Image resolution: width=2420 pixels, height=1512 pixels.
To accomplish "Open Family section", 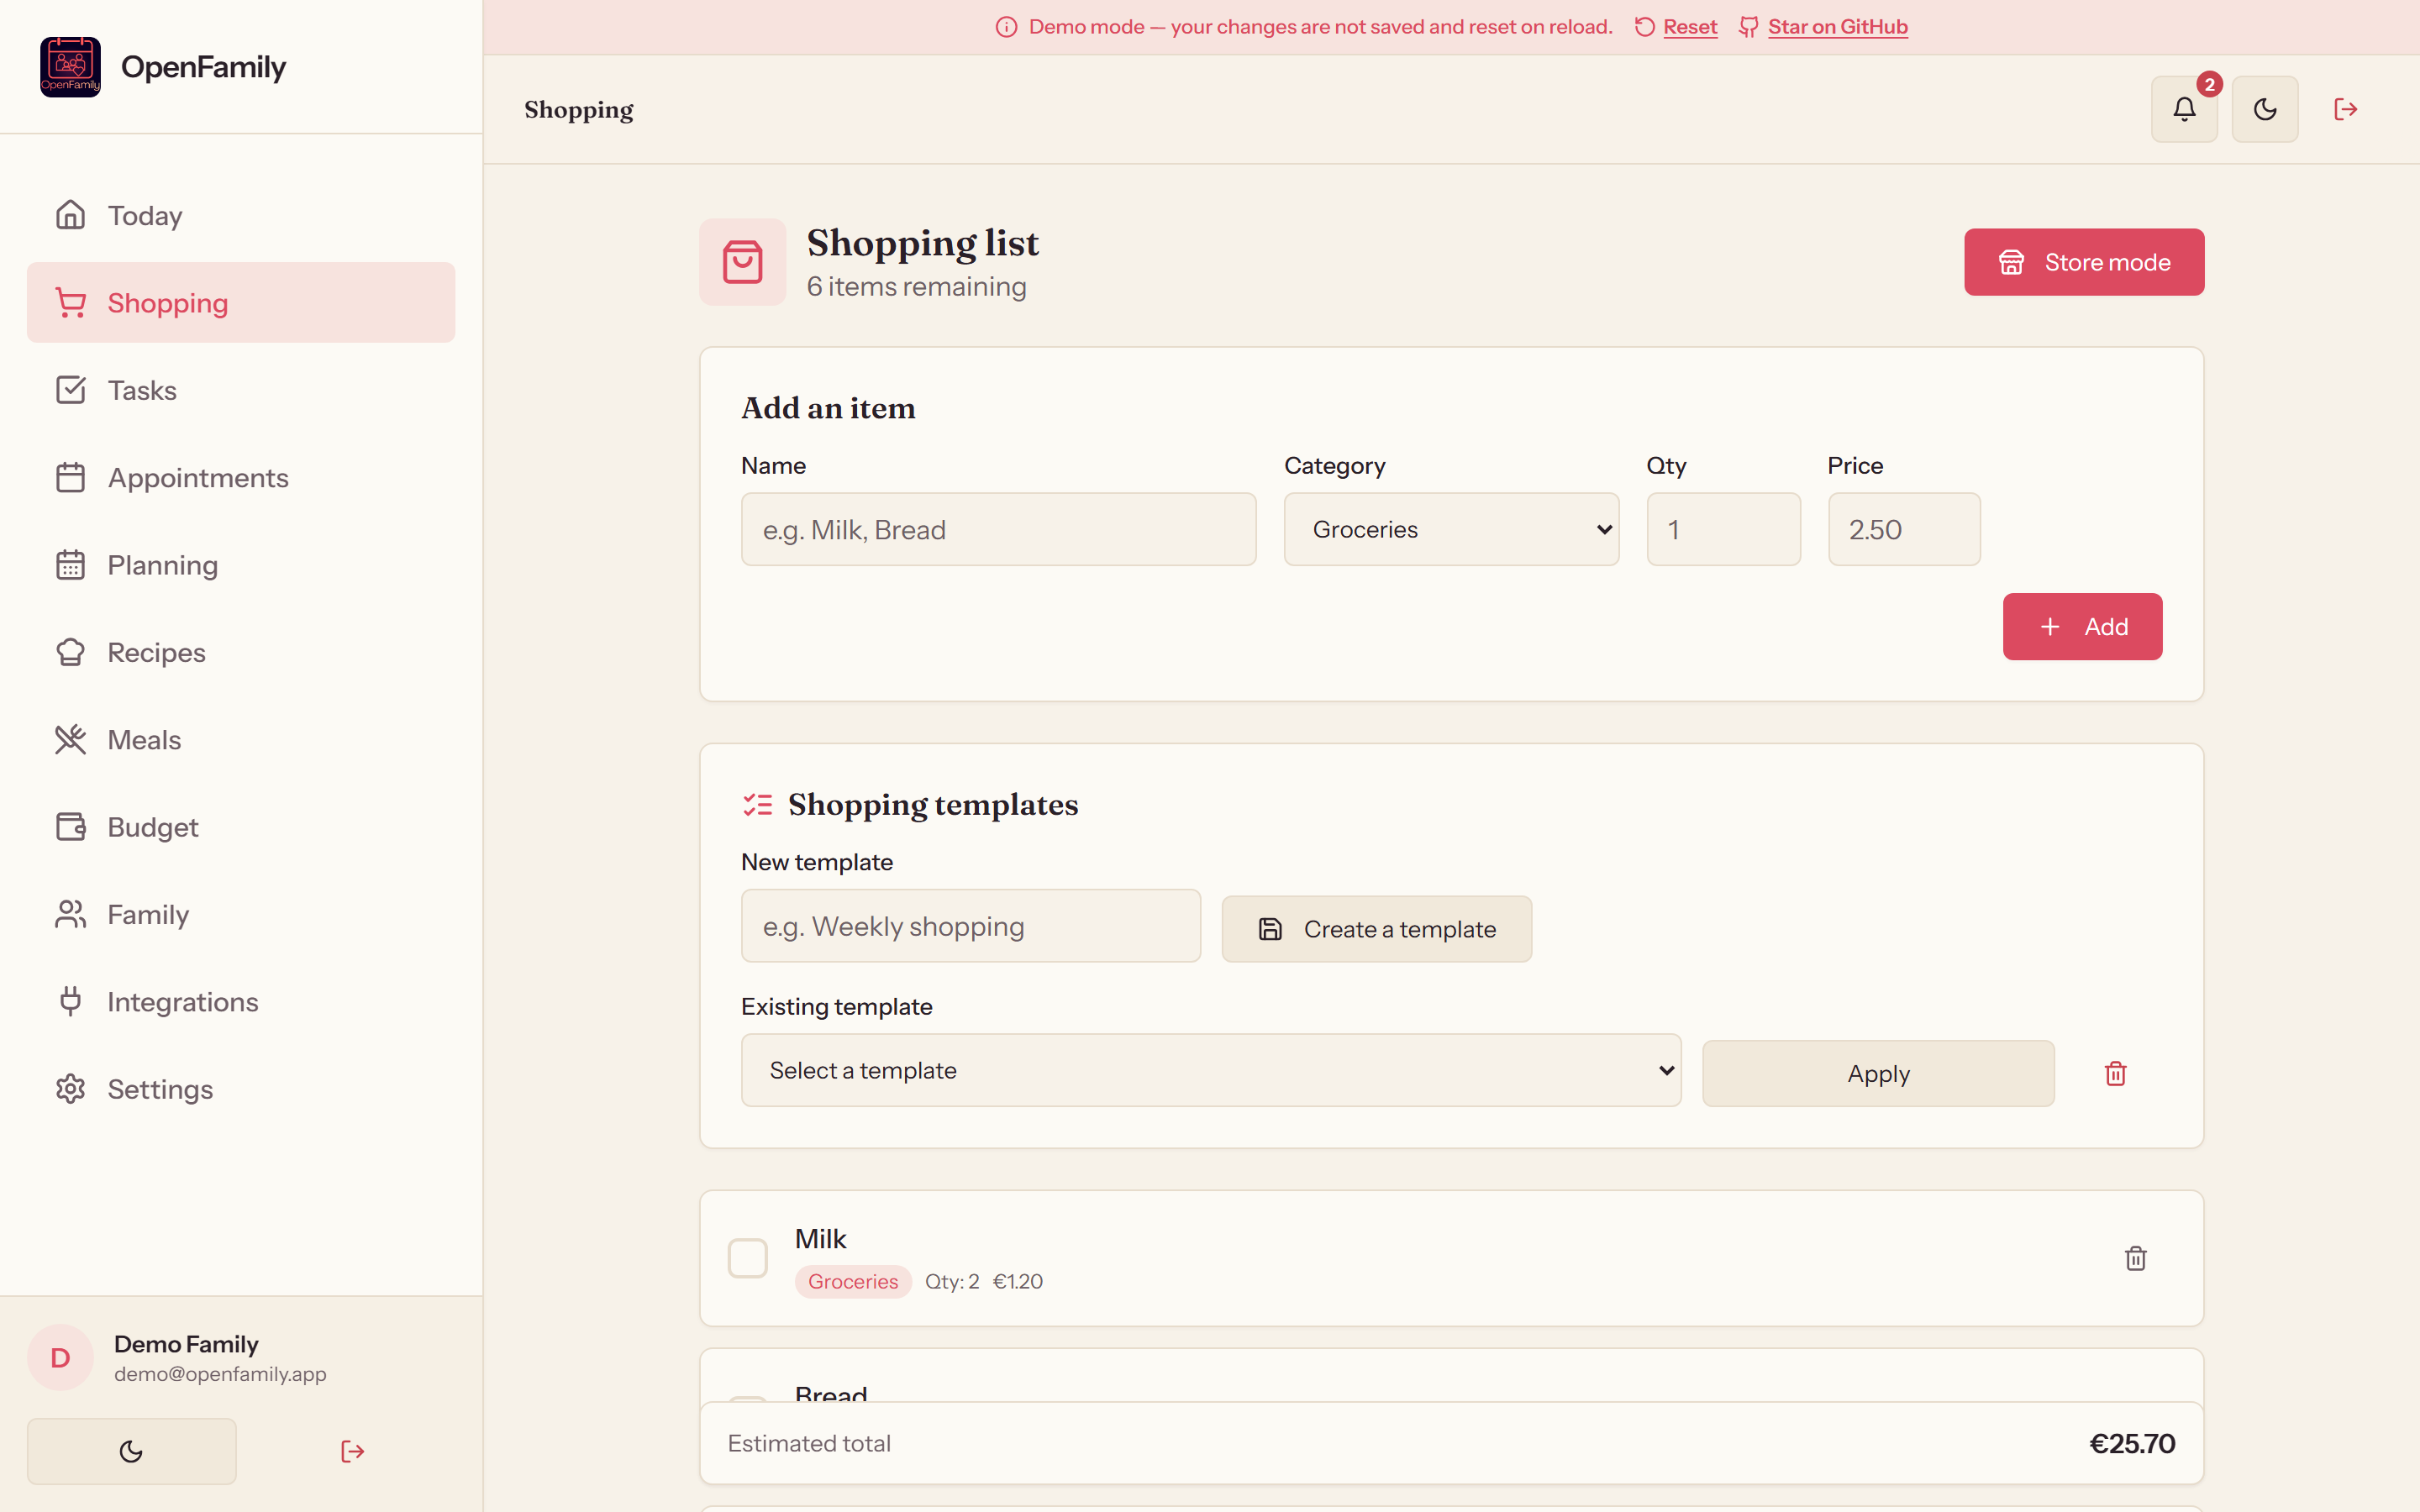I will pos(241,914).
